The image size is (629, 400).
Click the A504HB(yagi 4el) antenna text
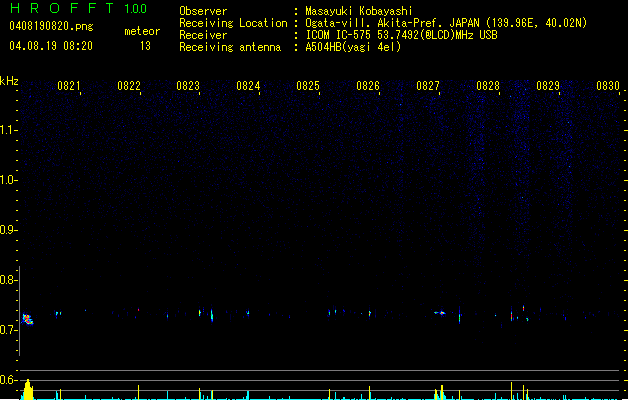353,47
